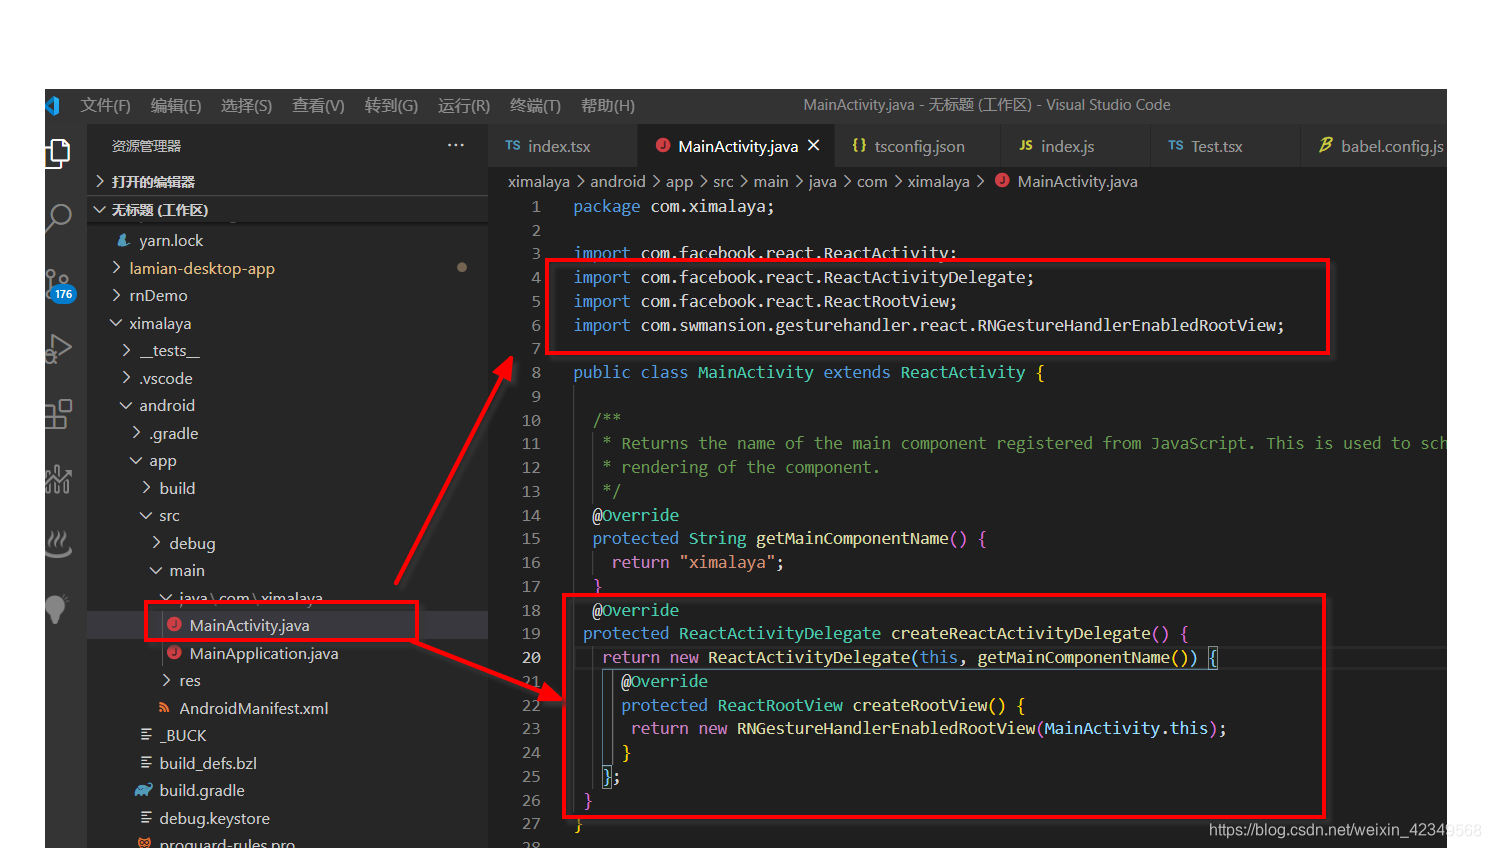This screenshot has height=849, width=1491.
Task: Open Source Control with 176 badge
Action: 59,284
